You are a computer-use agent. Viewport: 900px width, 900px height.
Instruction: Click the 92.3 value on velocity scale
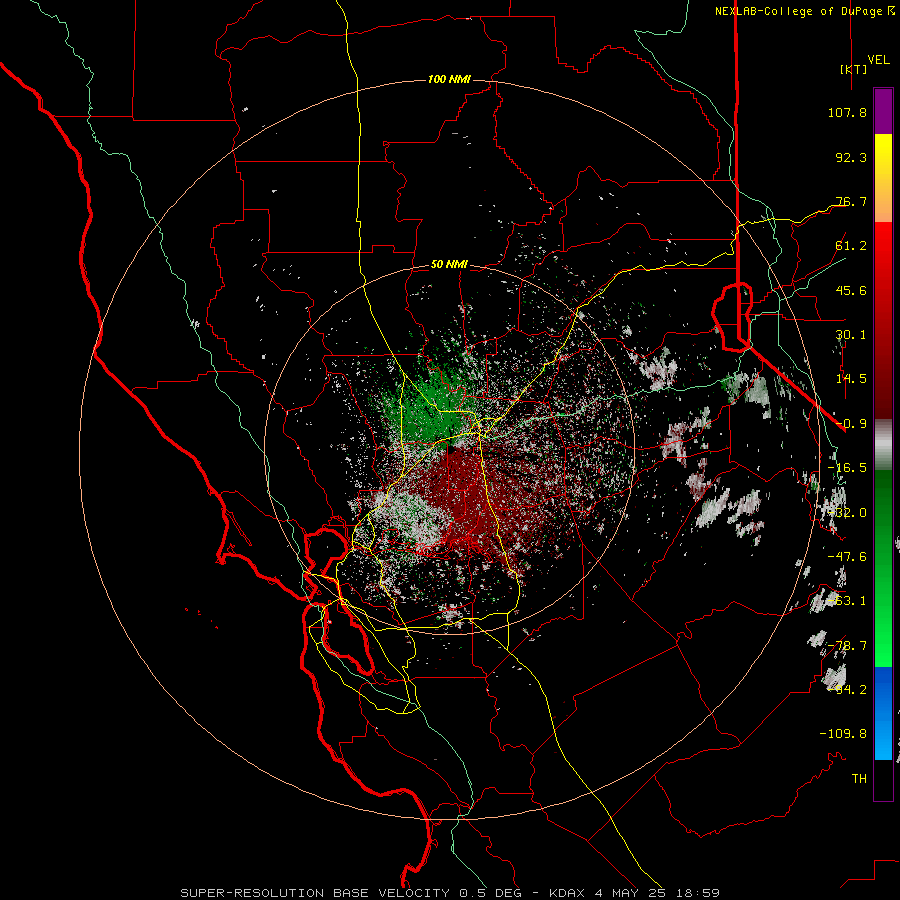(851, 157)
